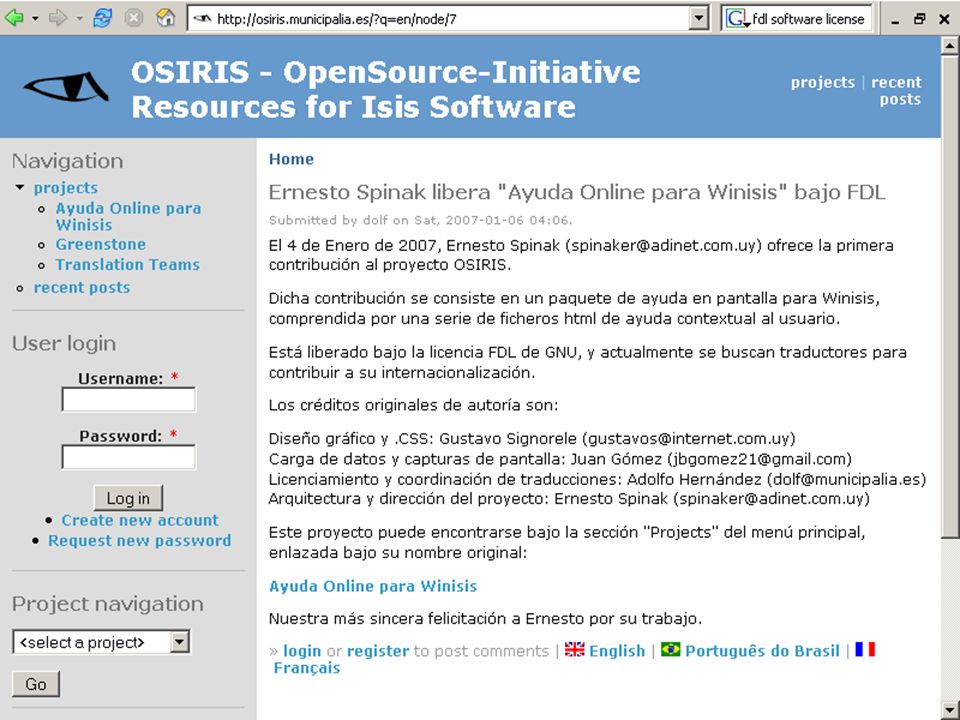The image size is (960, 720).
Task: Click the Password input field
Action: click(129, 457)
